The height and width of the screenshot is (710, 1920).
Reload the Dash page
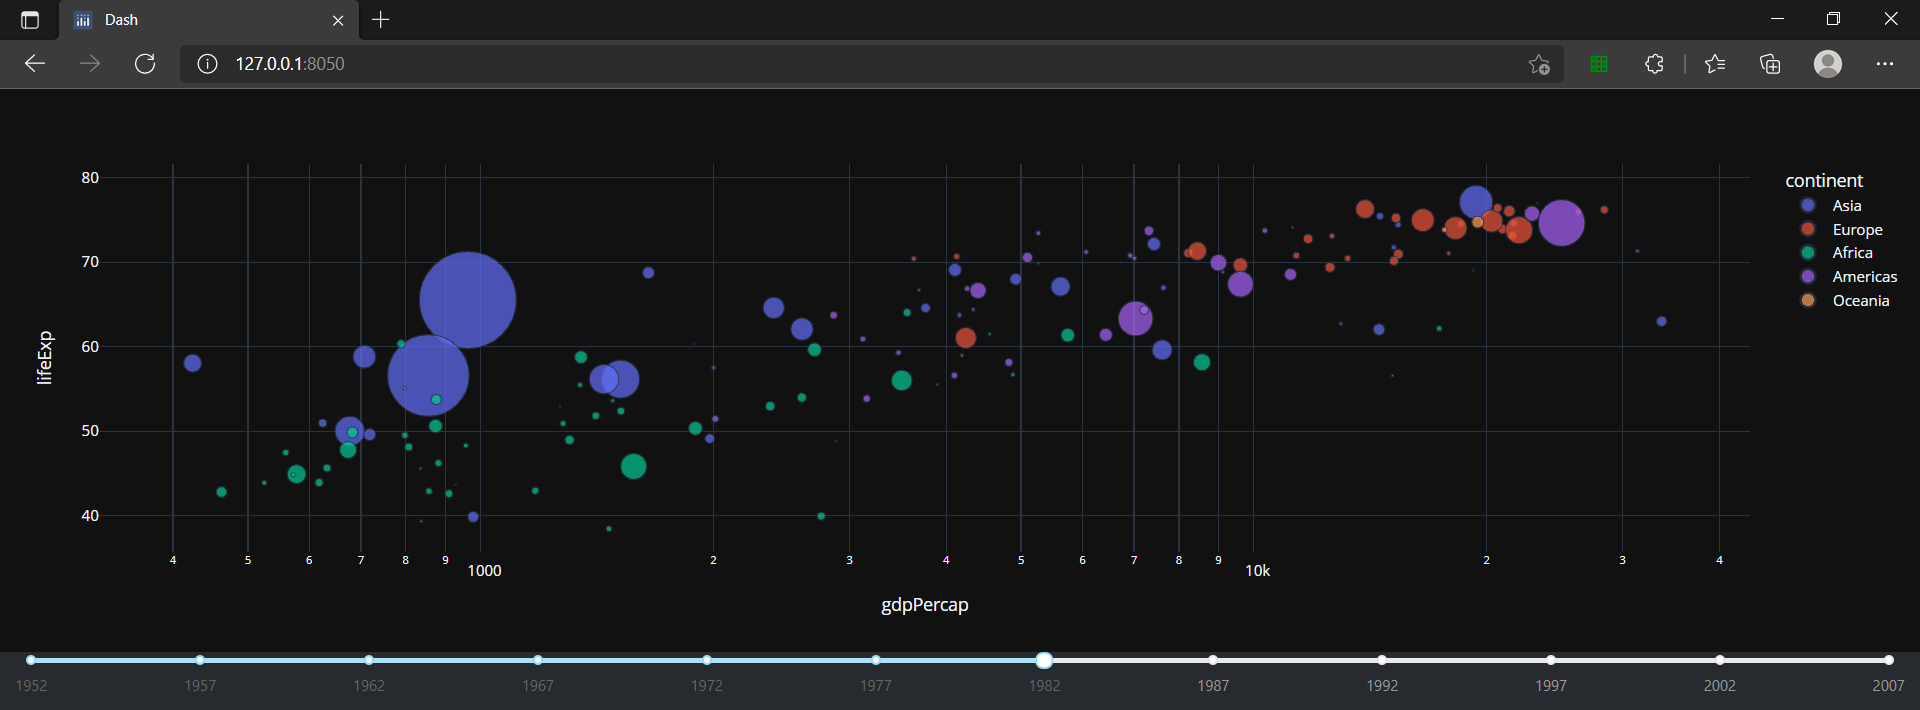click(145, 64)
